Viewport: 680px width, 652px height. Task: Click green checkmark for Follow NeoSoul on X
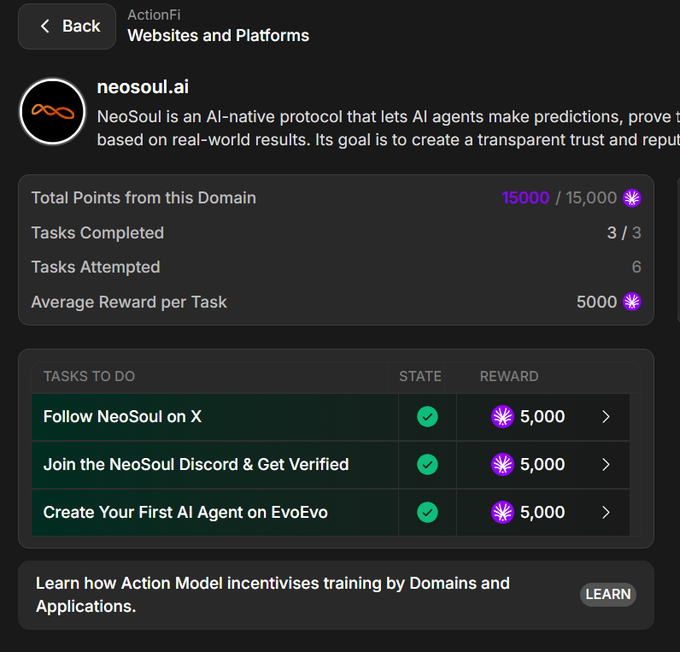427,417
